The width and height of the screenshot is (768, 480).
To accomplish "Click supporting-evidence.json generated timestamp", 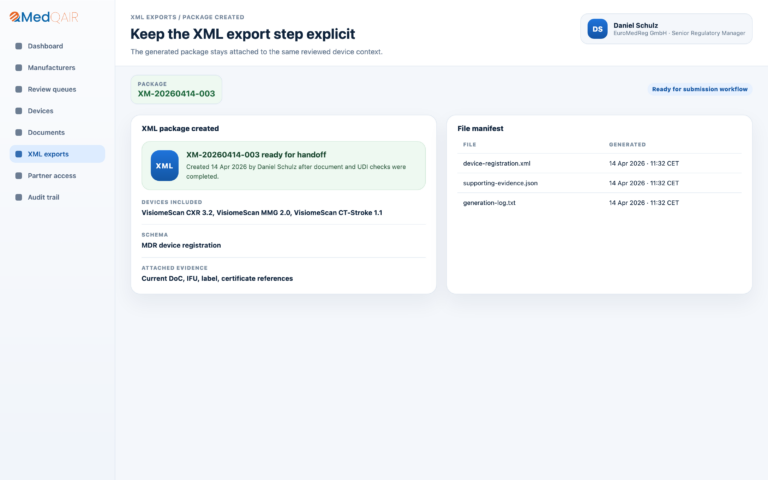I will point(644,183).
